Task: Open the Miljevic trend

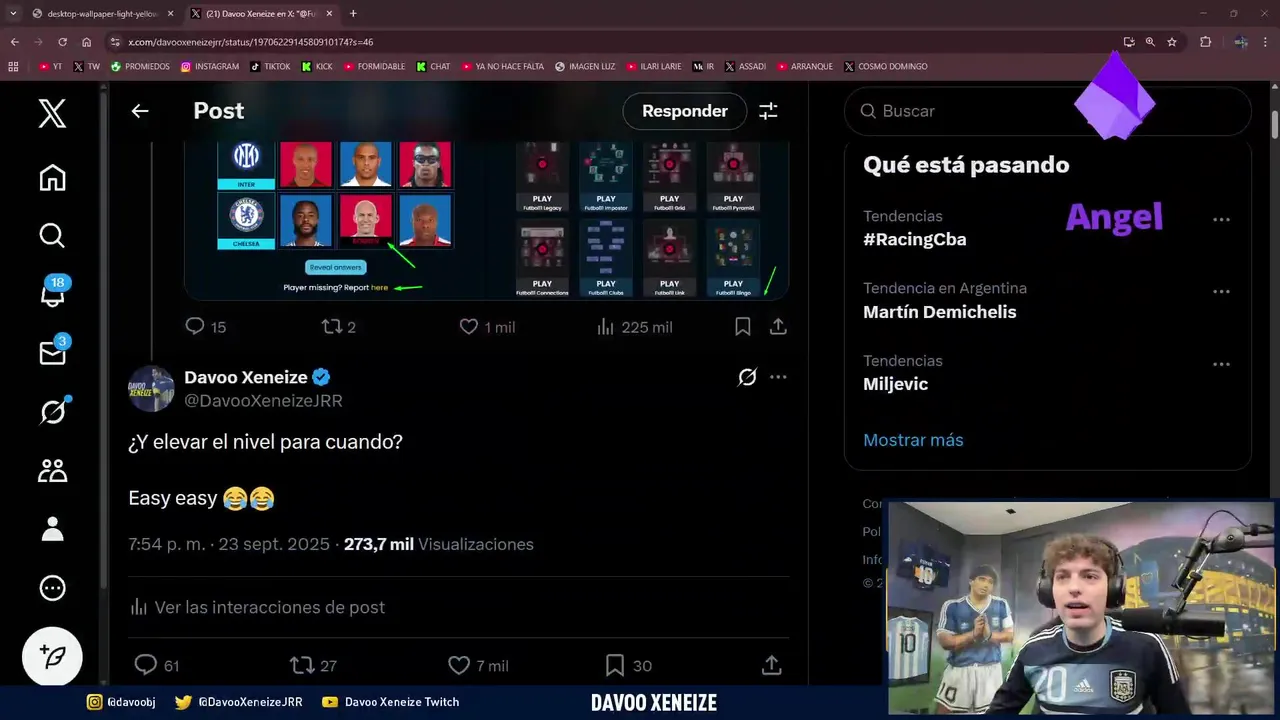Action: (896, 384)
